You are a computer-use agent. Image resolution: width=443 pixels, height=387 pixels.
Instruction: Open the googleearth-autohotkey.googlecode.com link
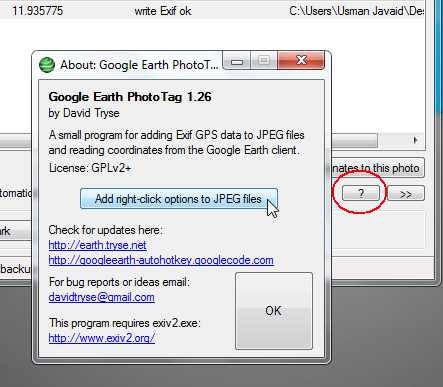coord(161,260)
